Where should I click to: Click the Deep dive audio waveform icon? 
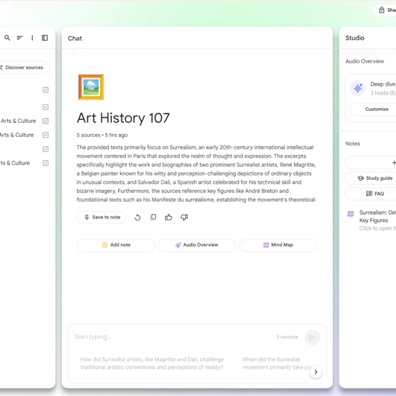pos(358,88)
